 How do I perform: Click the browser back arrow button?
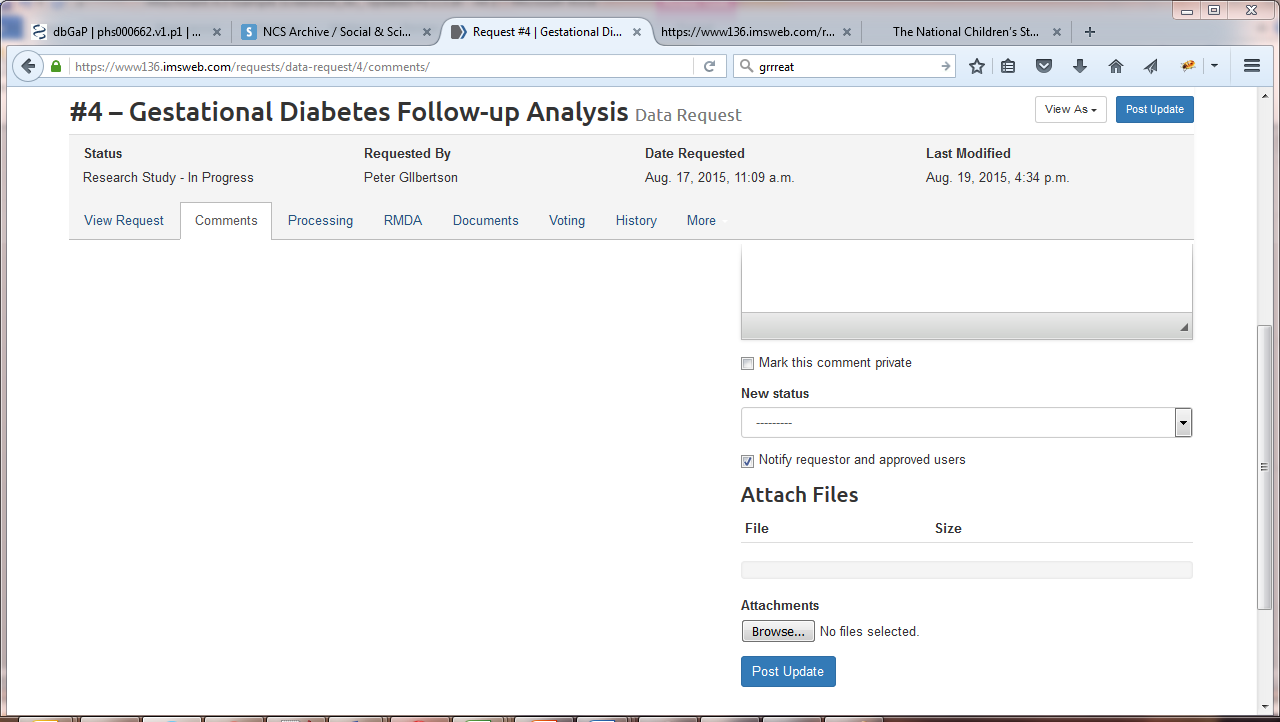pyautogui.click(x=27, y=67)
